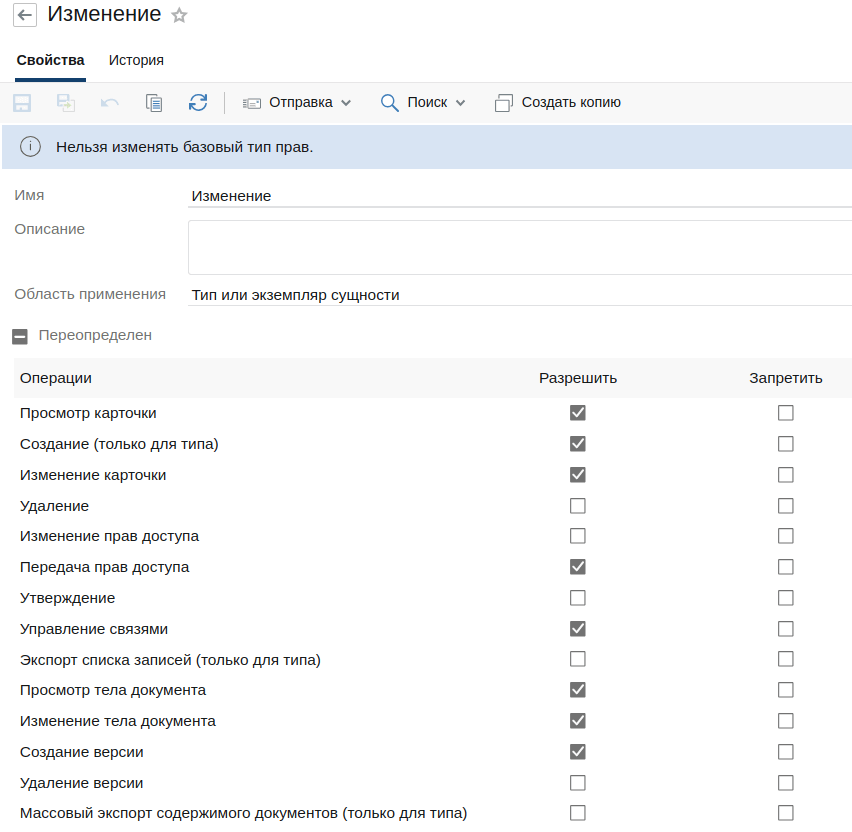Open the Поиск dropdown menu
Image resolution: width=852 pixels, height=832 pixels.
click(423, 103)
